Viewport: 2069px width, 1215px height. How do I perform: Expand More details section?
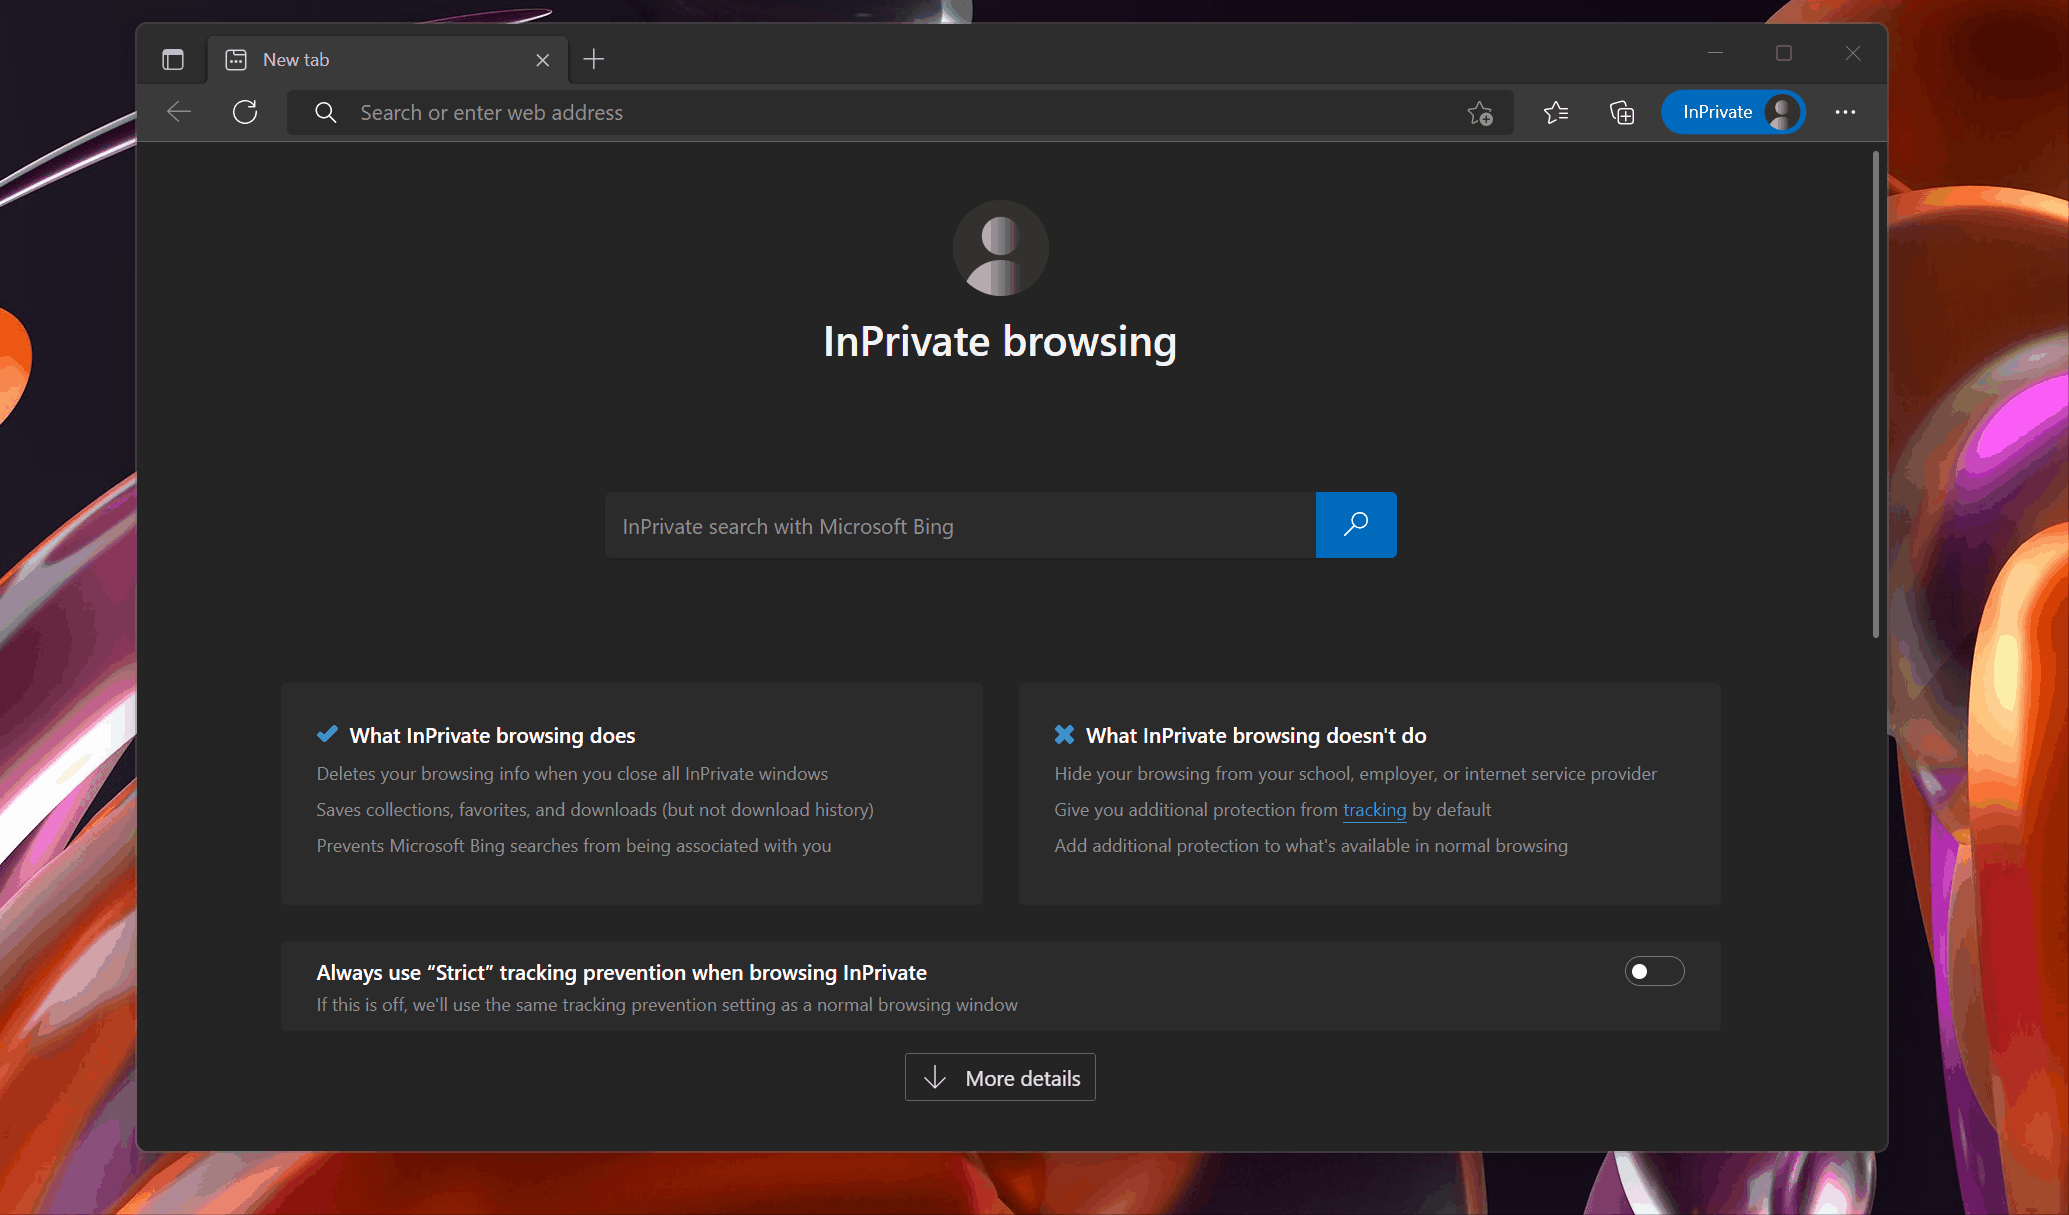[1000, 1077]
